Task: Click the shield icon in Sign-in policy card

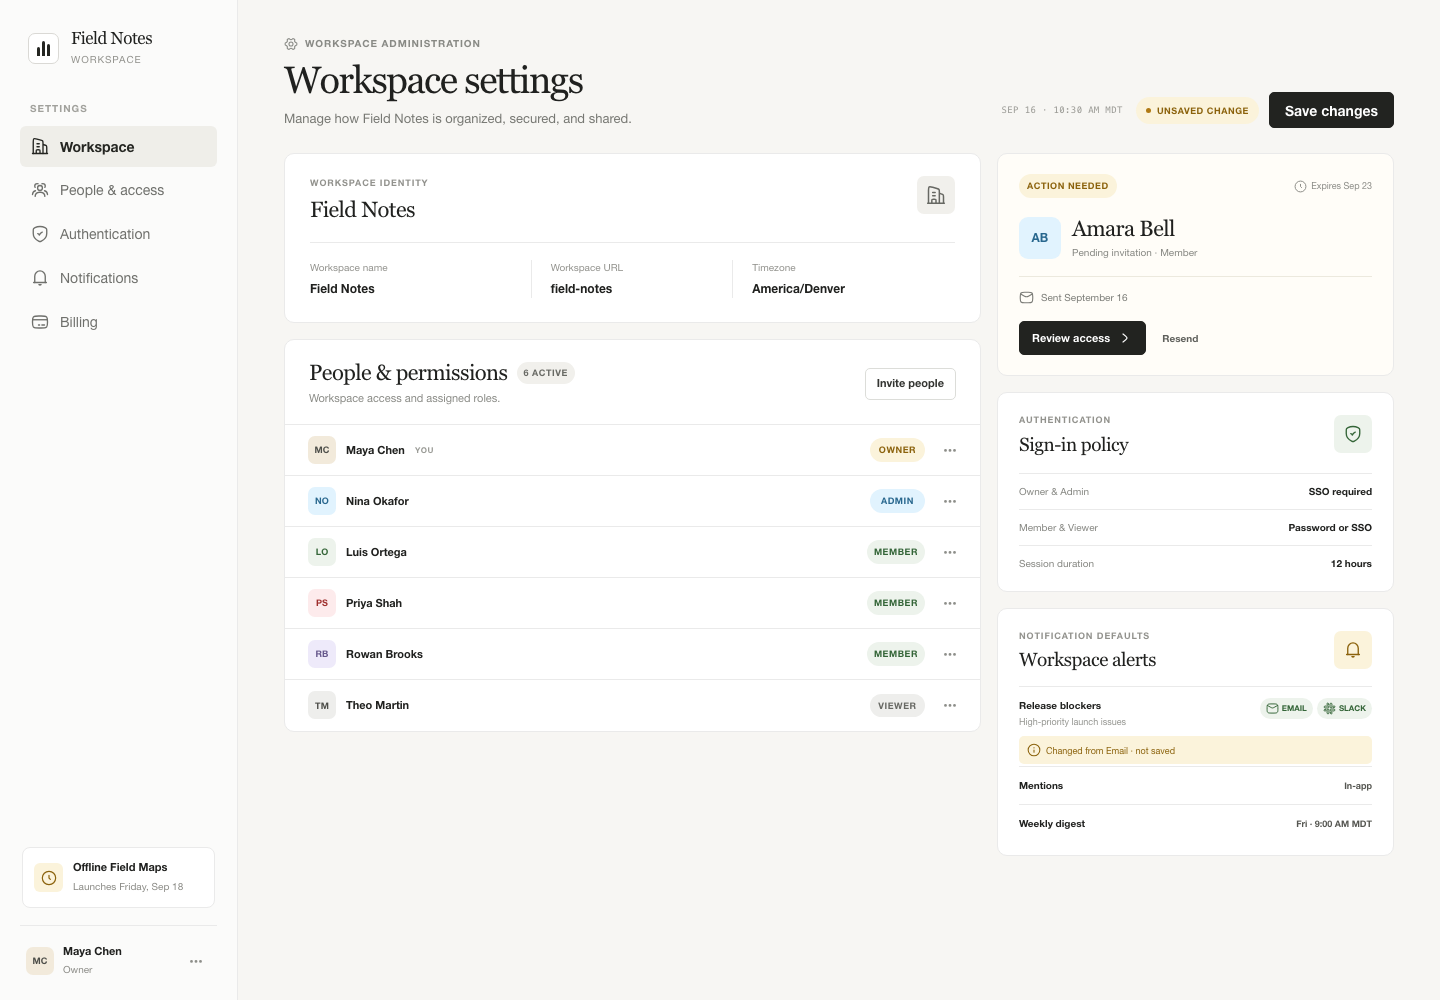Action: pos(1353,434)
